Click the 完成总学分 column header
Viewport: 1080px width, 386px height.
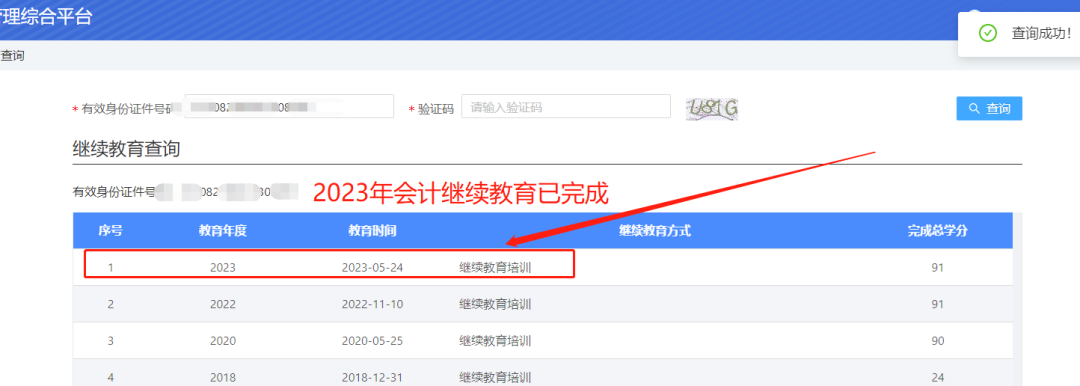(937, 231)
